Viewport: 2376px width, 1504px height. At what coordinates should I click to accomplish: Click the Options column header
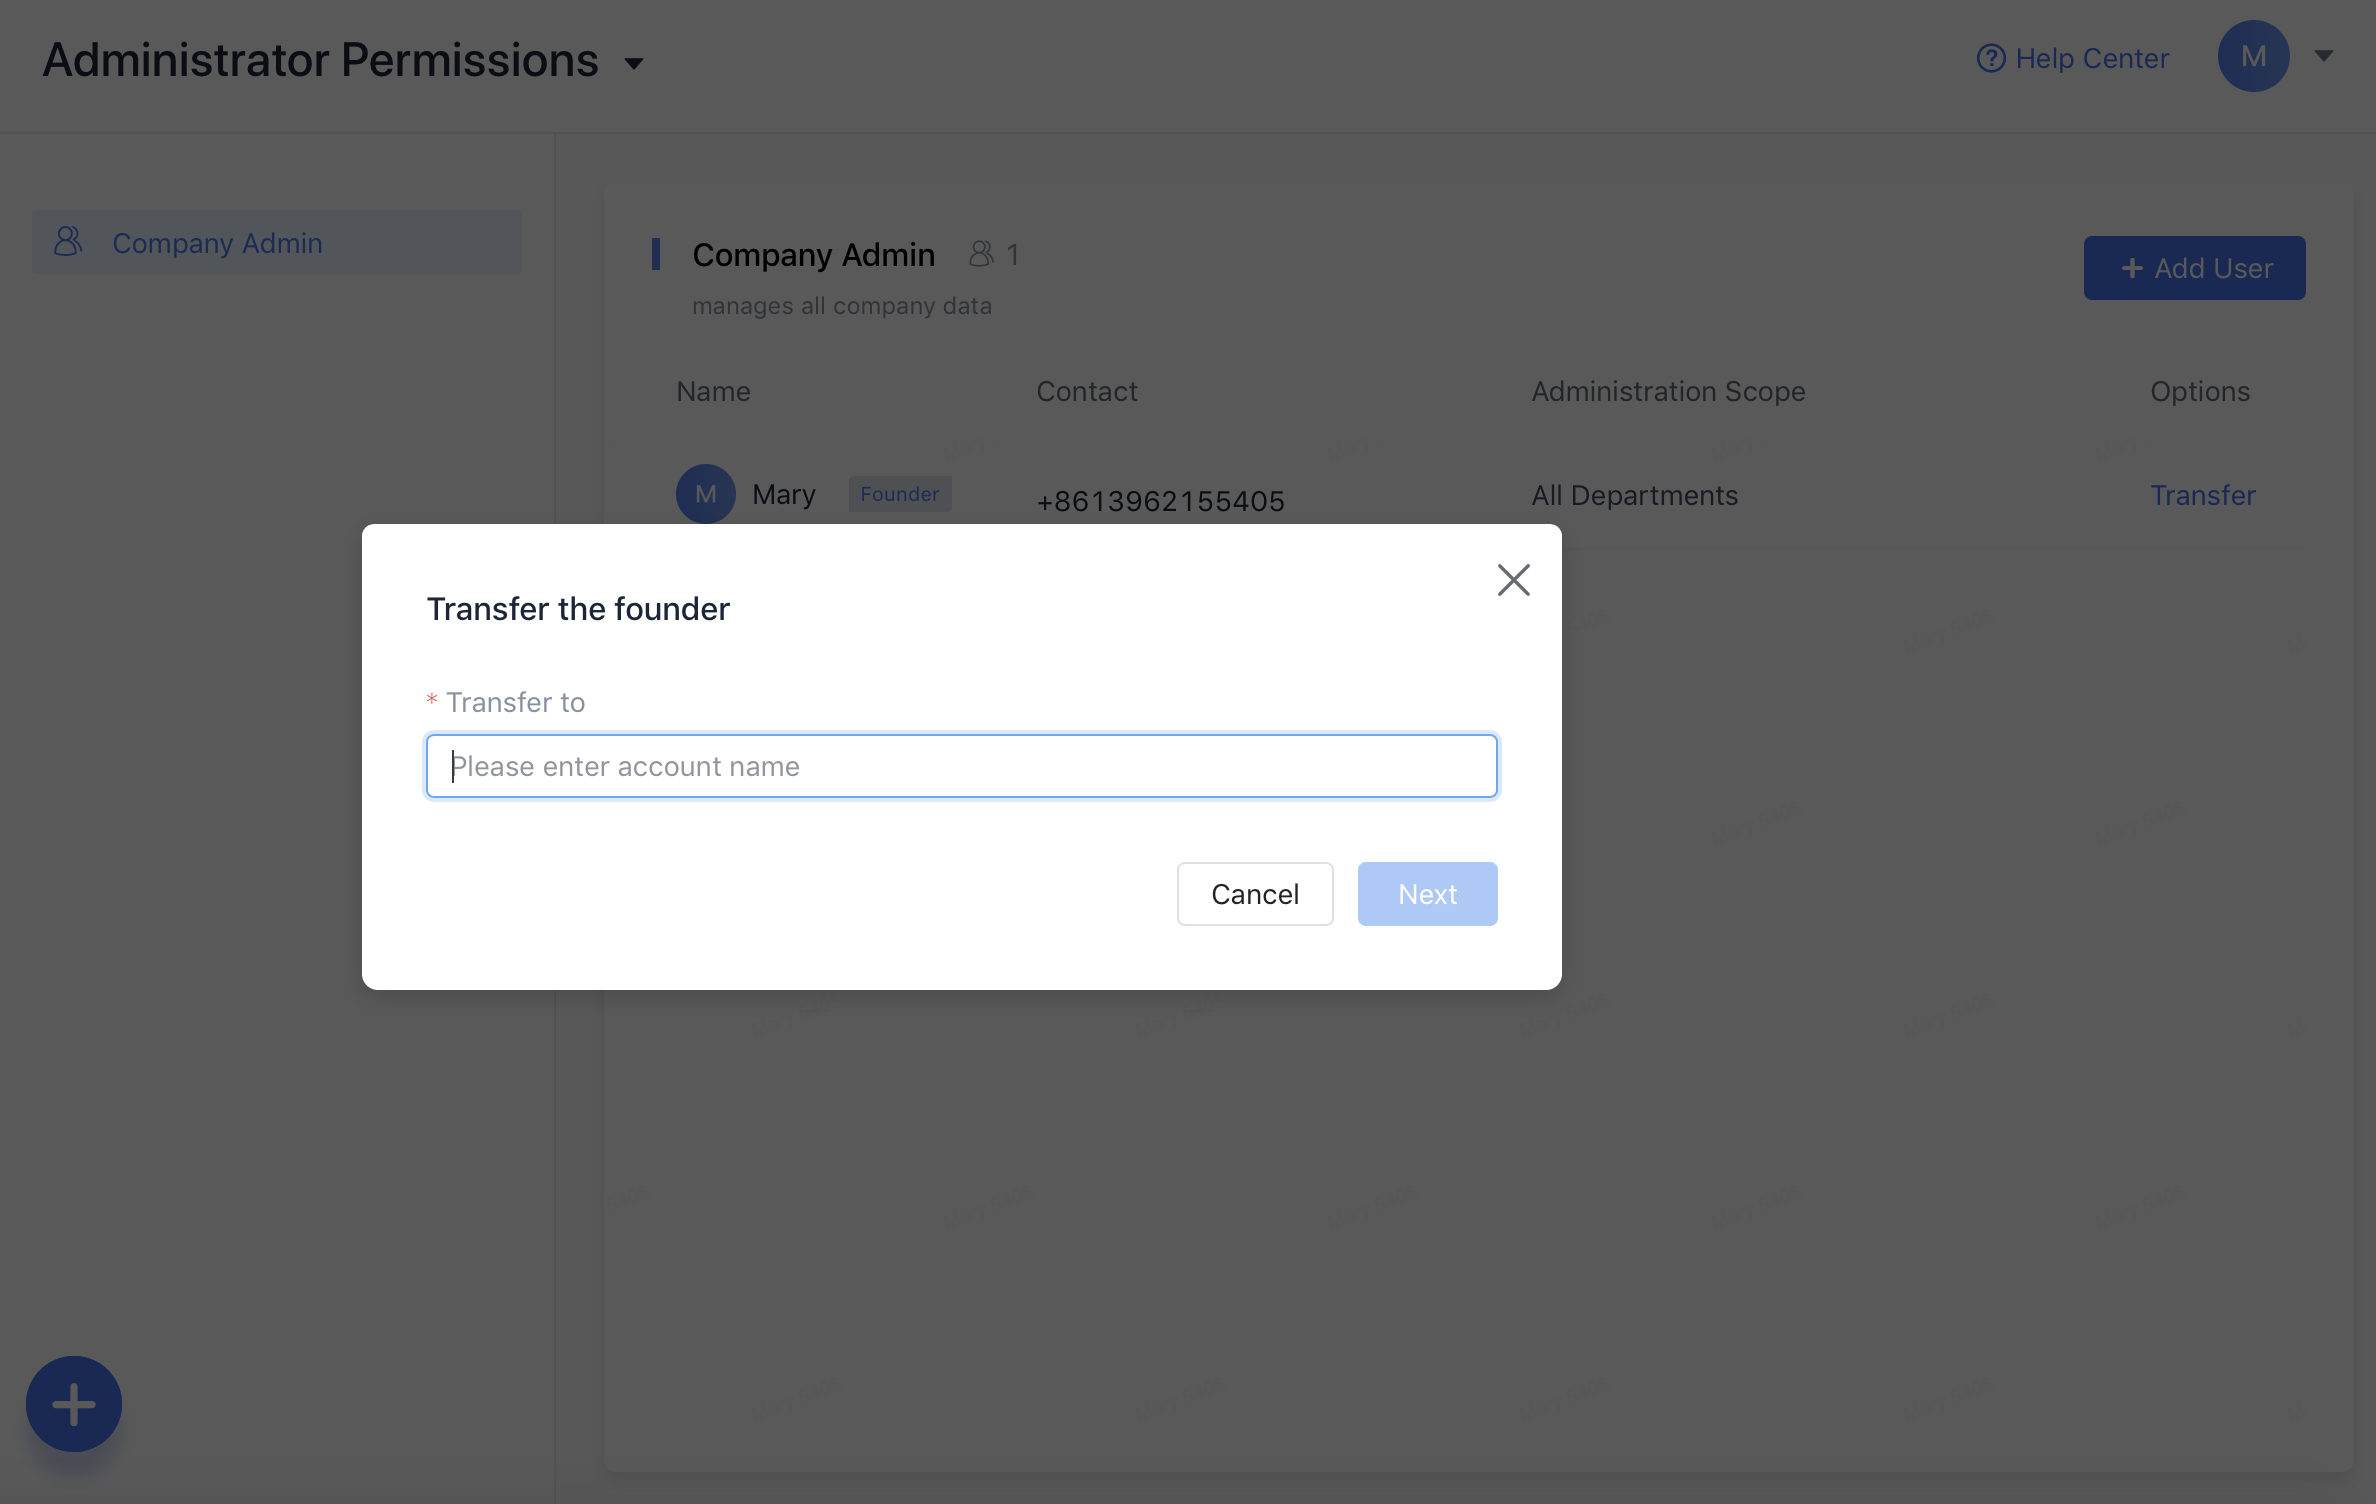click(2200, 391)
